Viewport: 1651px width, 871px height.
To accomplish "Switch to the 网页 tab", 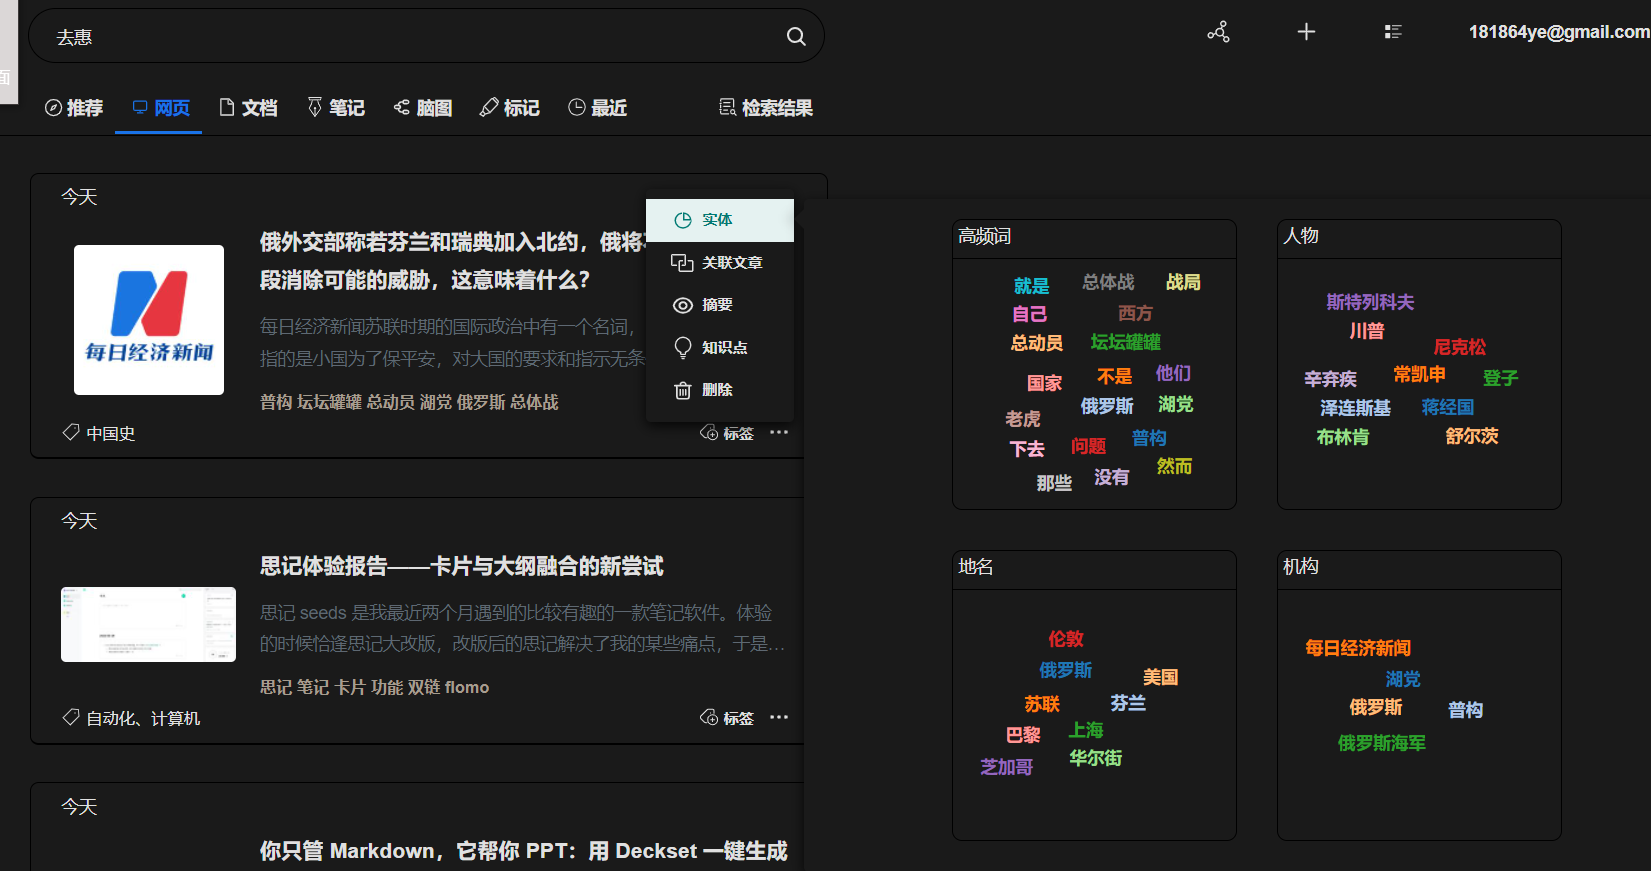I will point(161,108).
